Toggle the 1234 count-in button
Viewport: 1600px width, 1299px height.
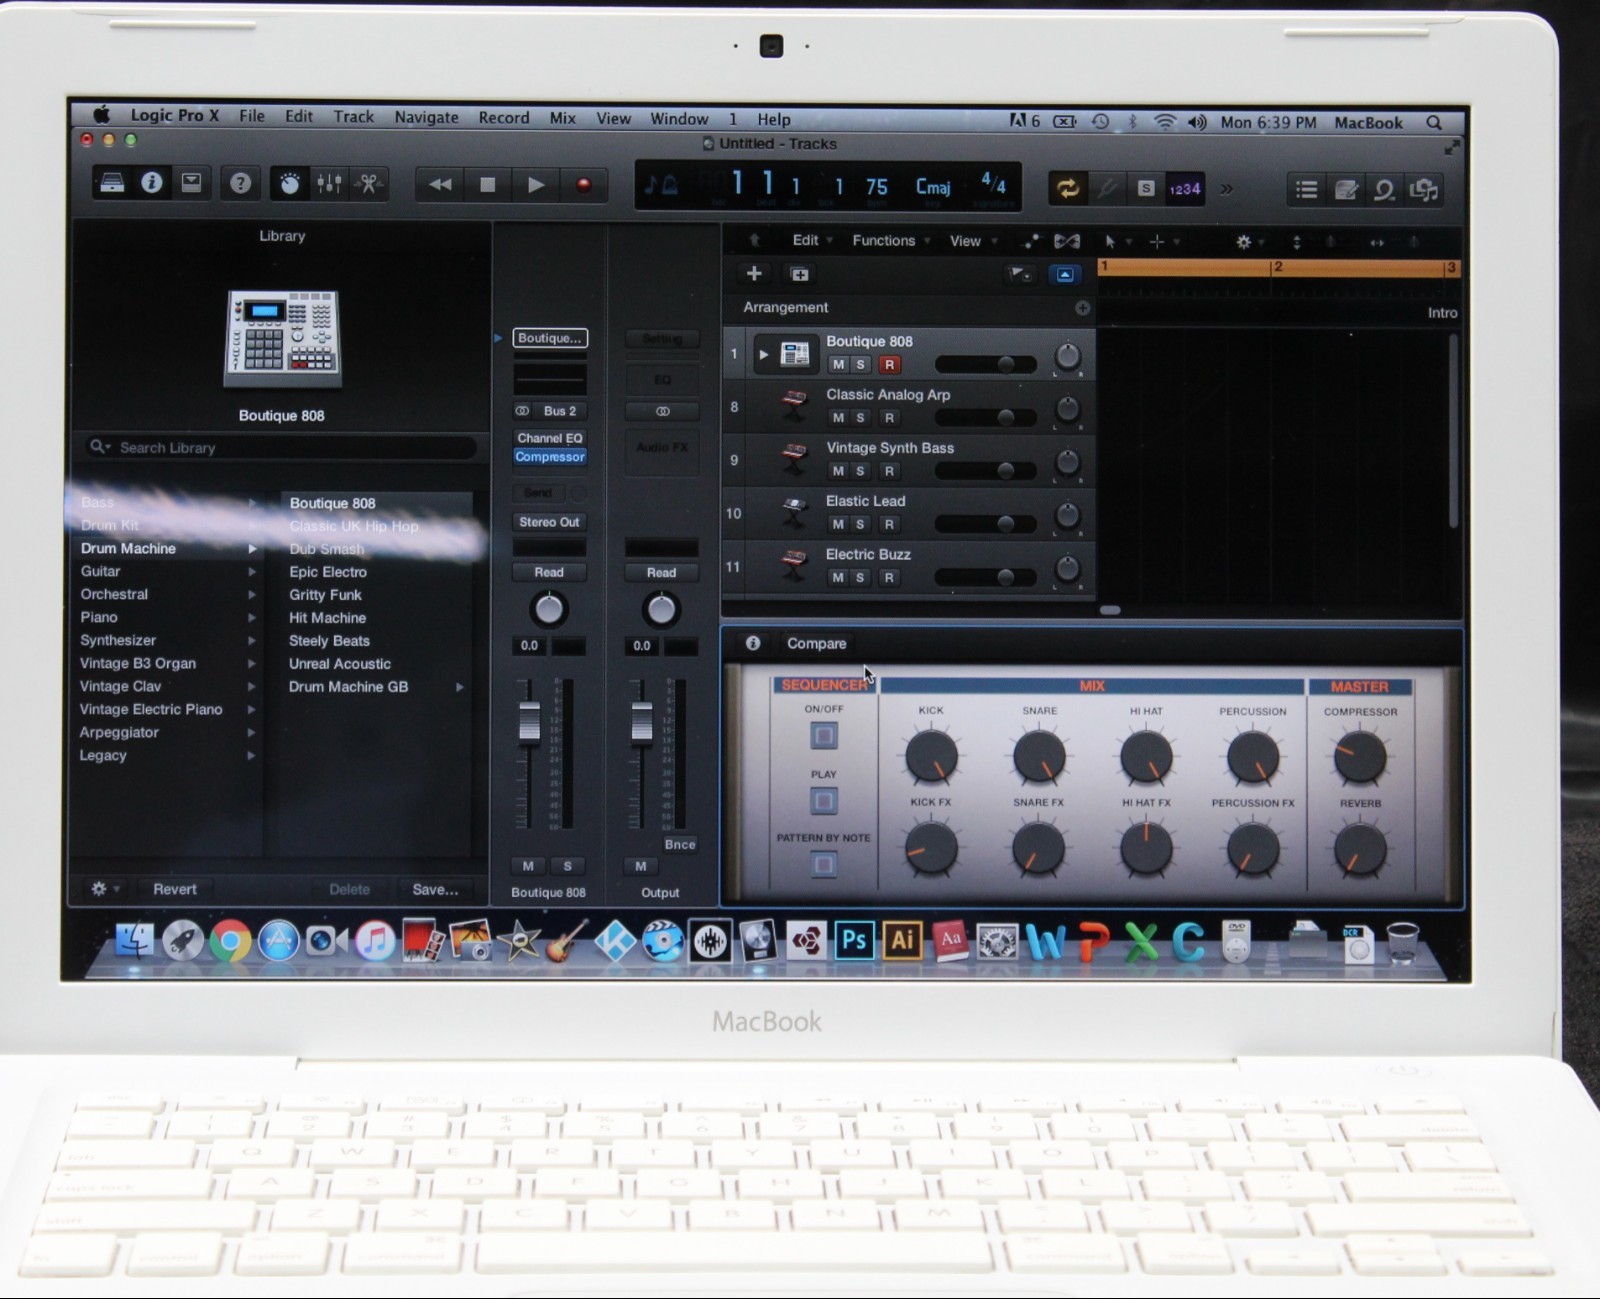click(1185, 188)
